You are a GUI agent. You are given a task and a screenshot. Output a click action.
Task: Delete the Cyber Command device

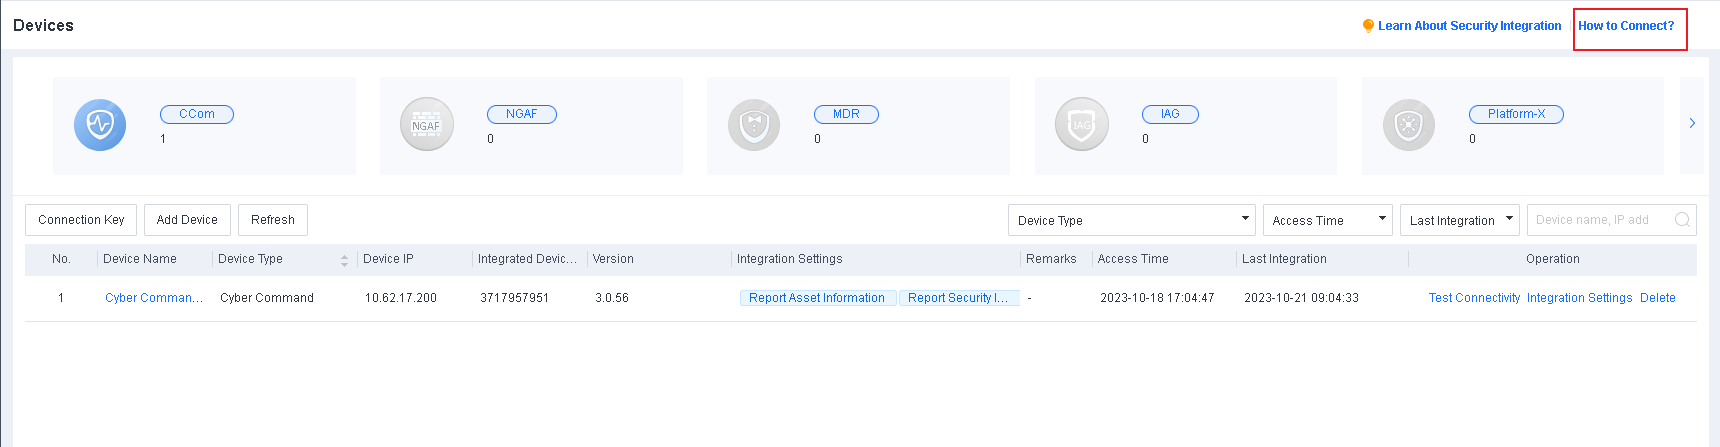[1657, 298]
